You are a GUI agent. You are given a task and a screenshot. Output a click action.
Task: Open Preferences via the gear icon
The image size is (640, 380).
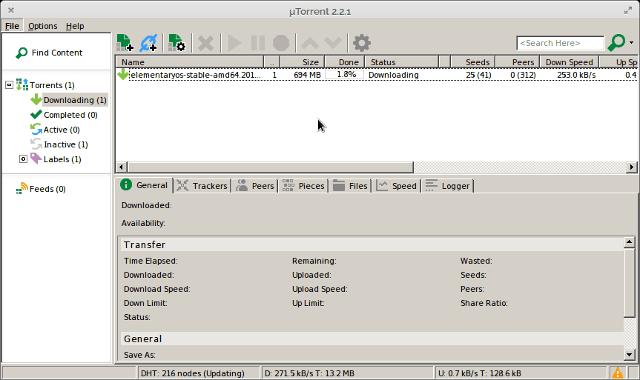[x=362, y=43]
